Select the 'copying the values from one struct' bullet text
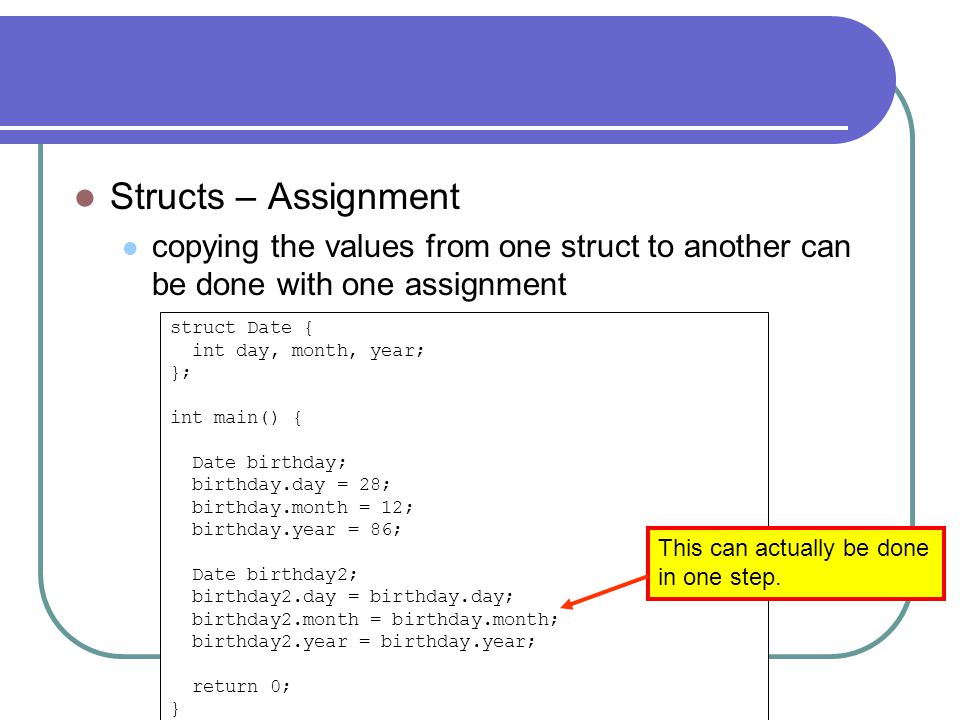The image size is (960, 720). [x=501, y=265]
